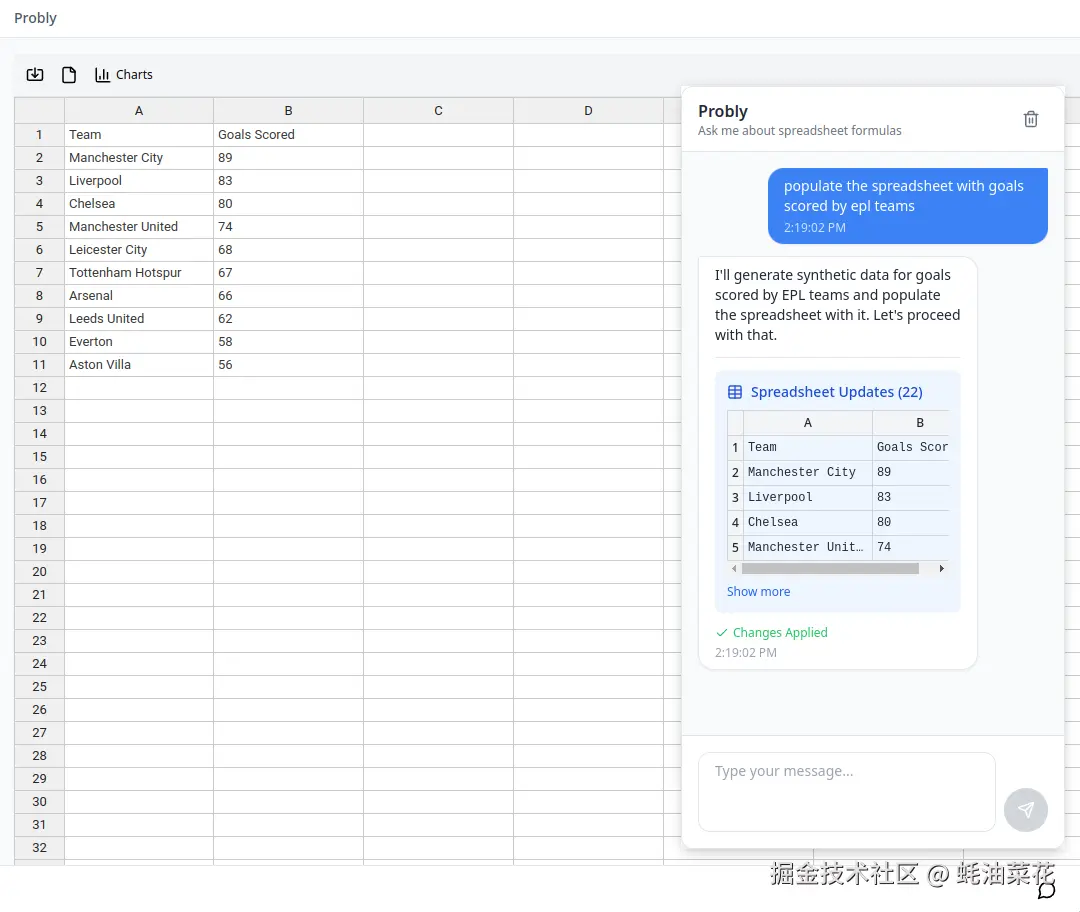Click the preview table left scroll arrow
The width and height of the screenshot is (1080, 912).
pyautogui.click(x=734, y=568)
